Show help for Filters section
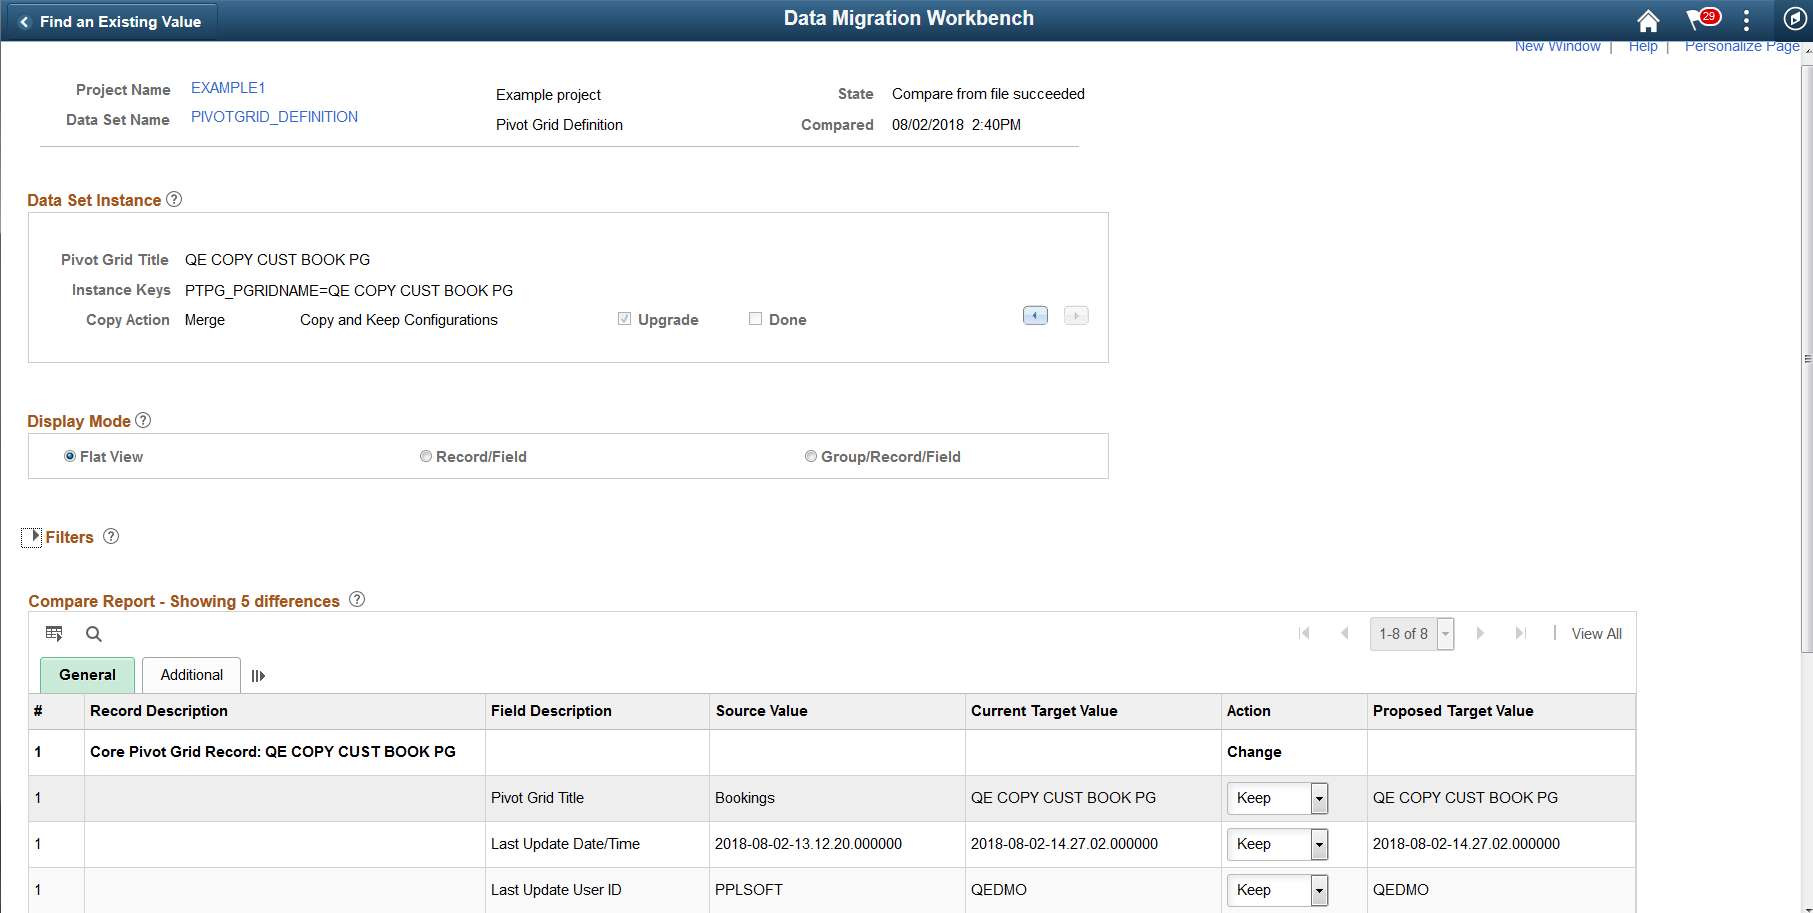This screenshot has height=913, width=1813. [111, 536]
